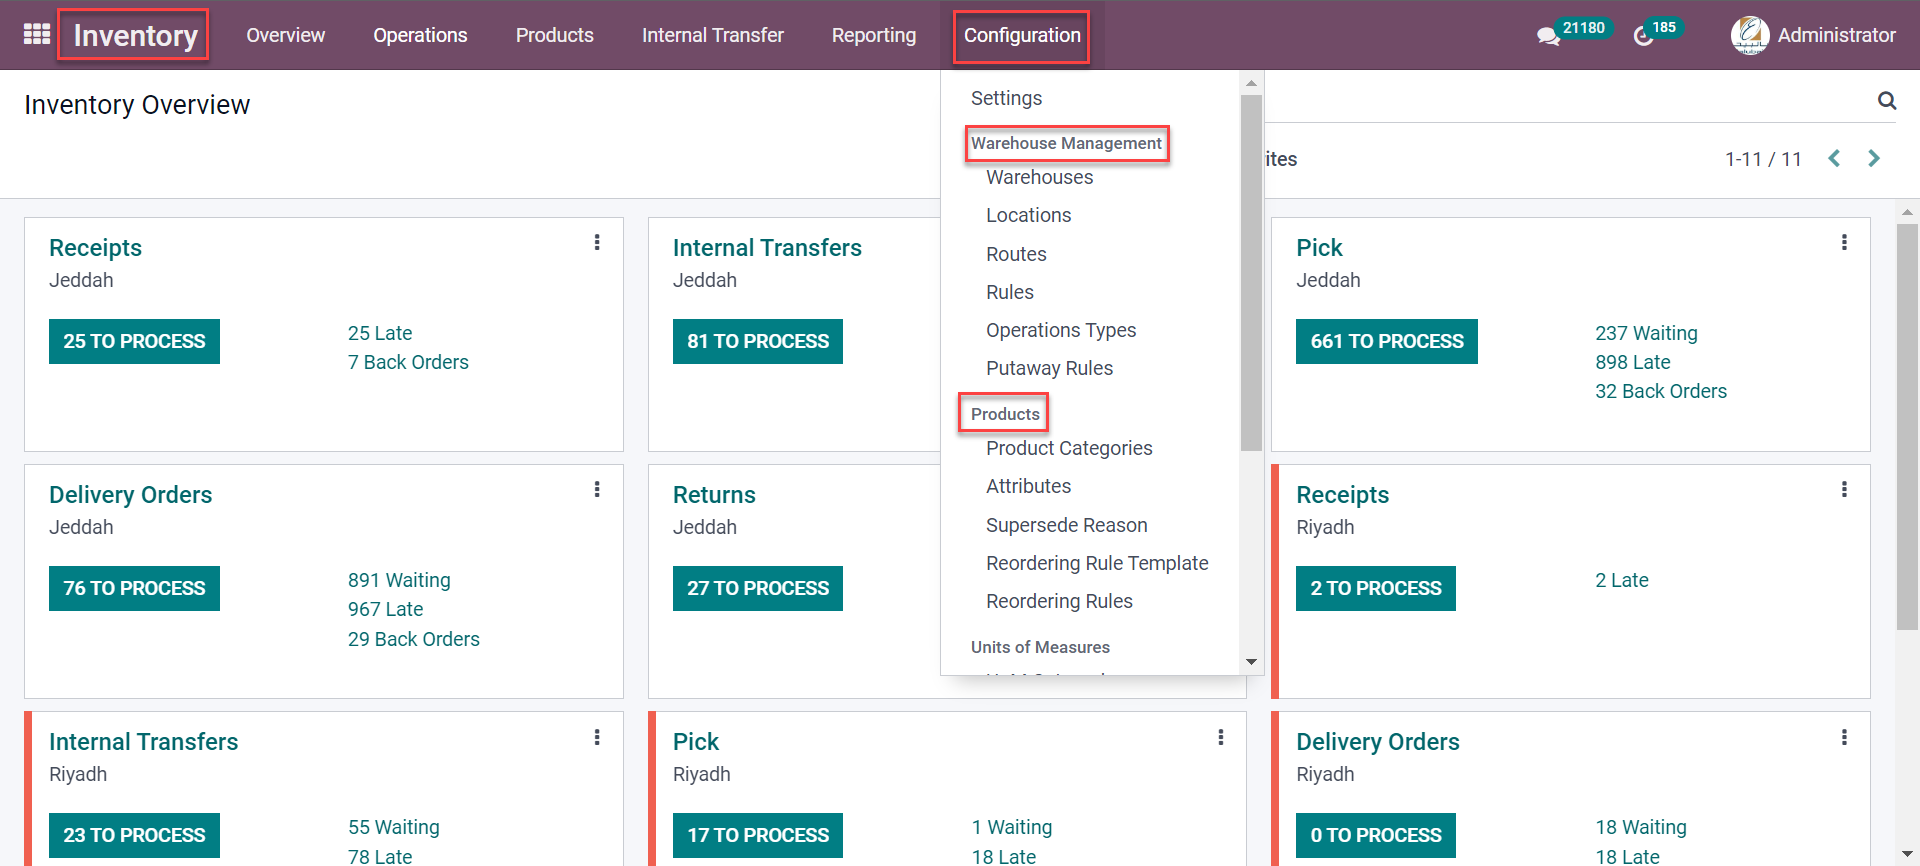The width and height of the screenshot is (1920, 866).
Task: Open the apps grid menu icon
Action: click(37, 35)
